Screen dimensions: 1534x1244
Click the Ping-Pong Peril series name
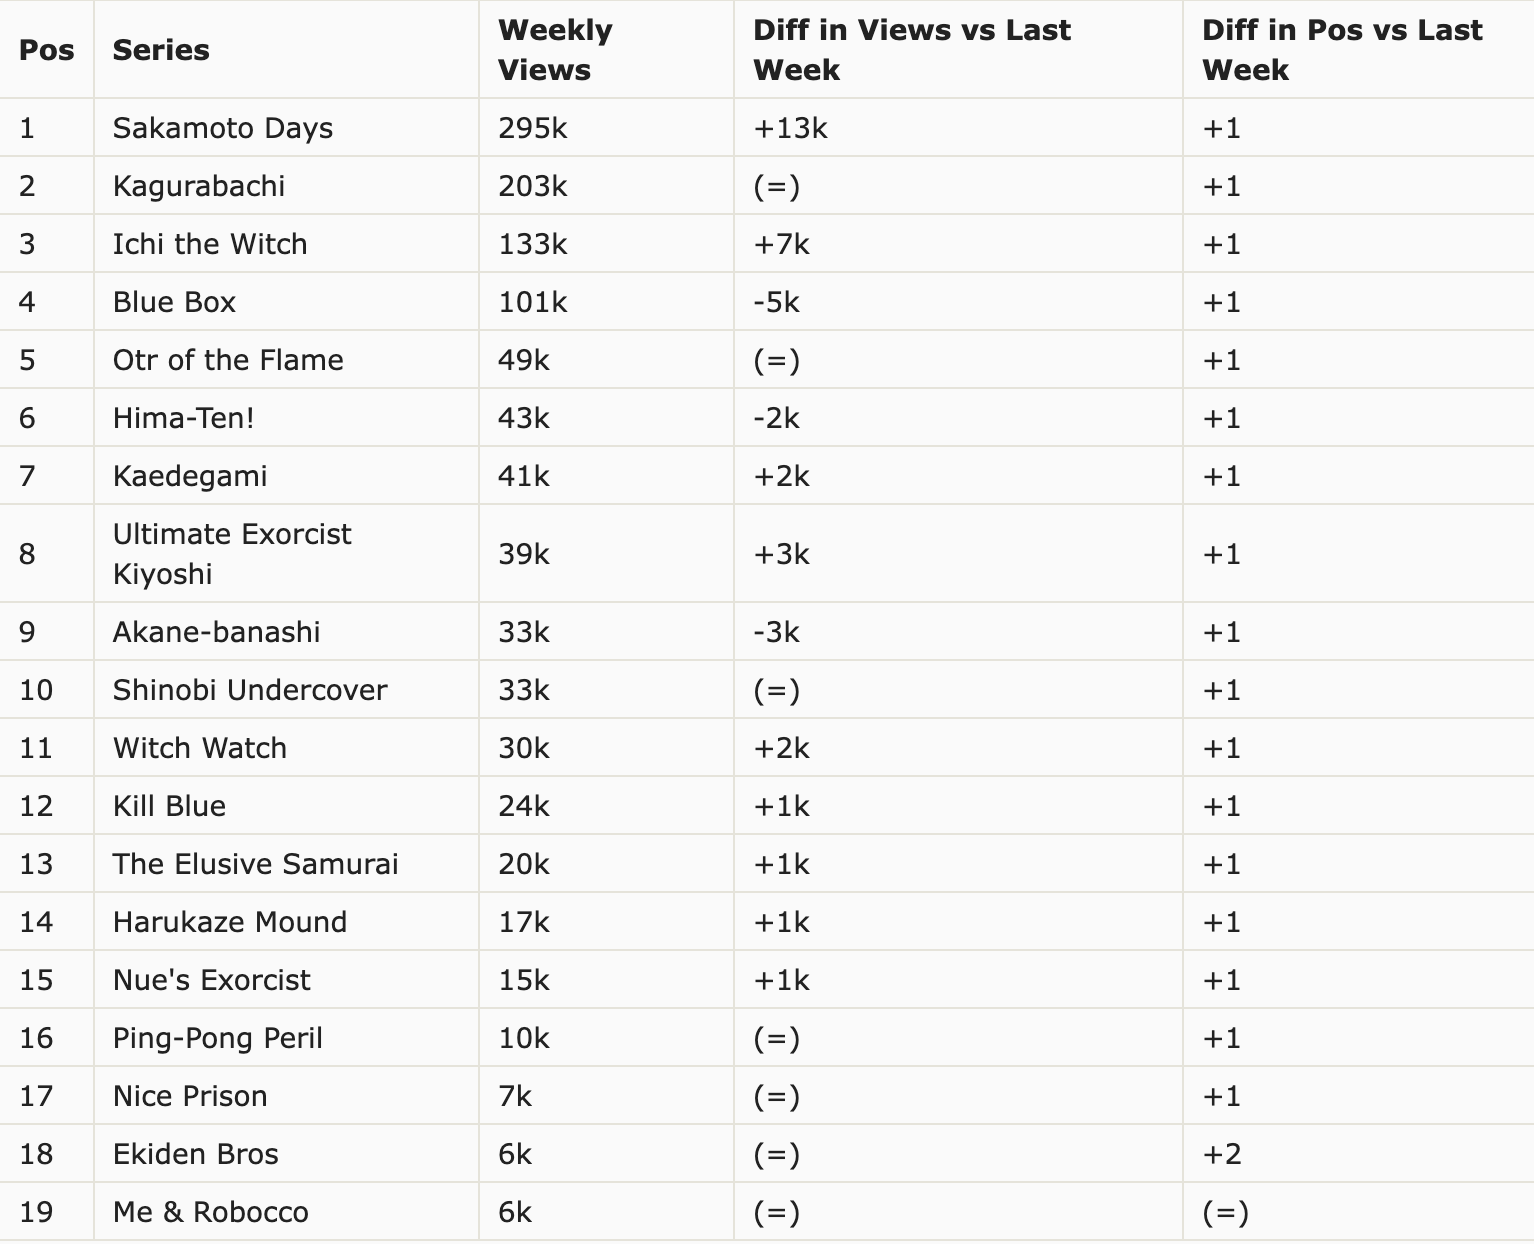pos(218,1038)
